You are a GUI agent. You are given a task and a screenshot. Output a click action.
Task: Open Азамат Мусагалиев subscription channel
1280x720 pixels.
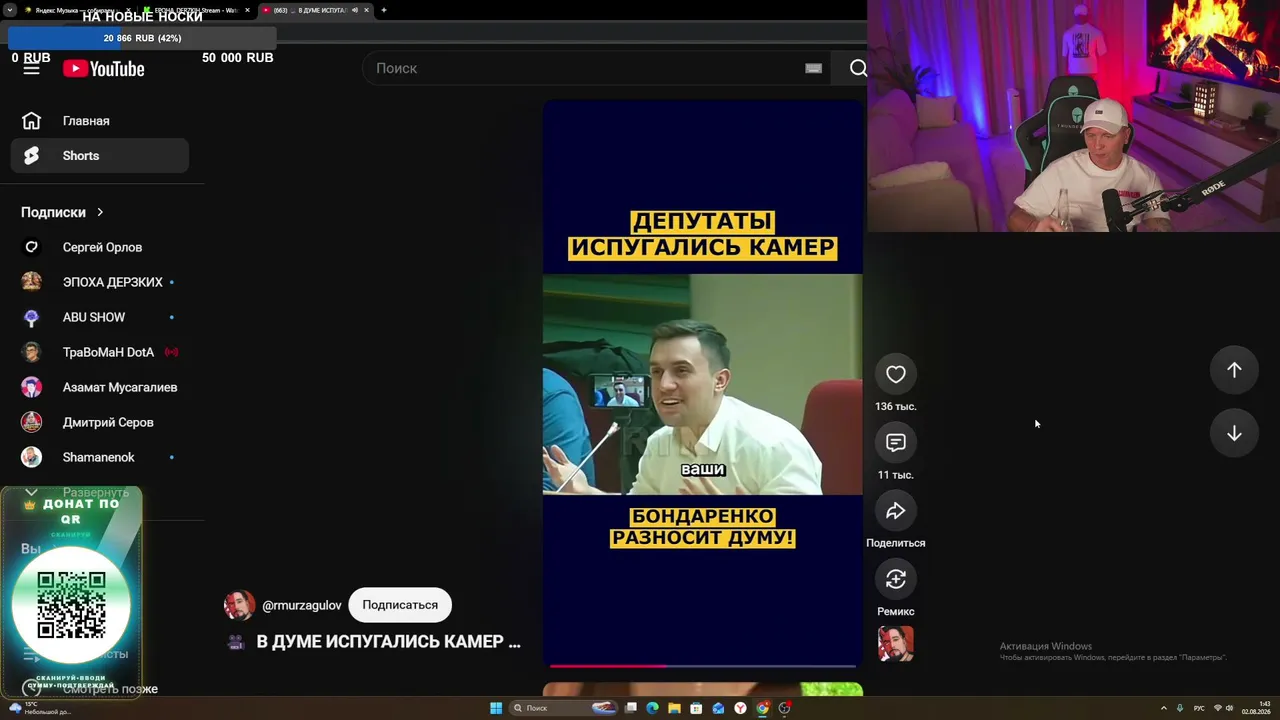(x=100, y=387)
